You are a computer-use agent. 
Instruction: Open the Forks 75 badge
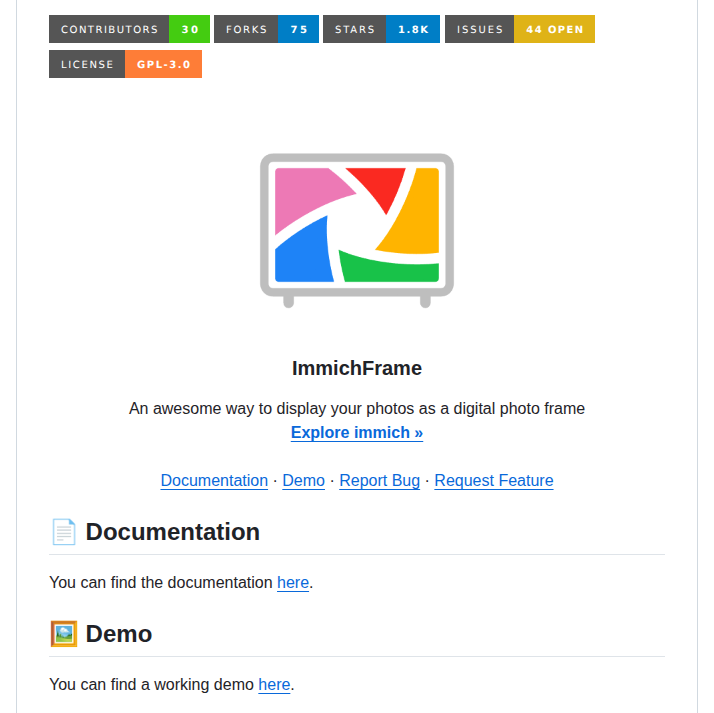point(266,29)
